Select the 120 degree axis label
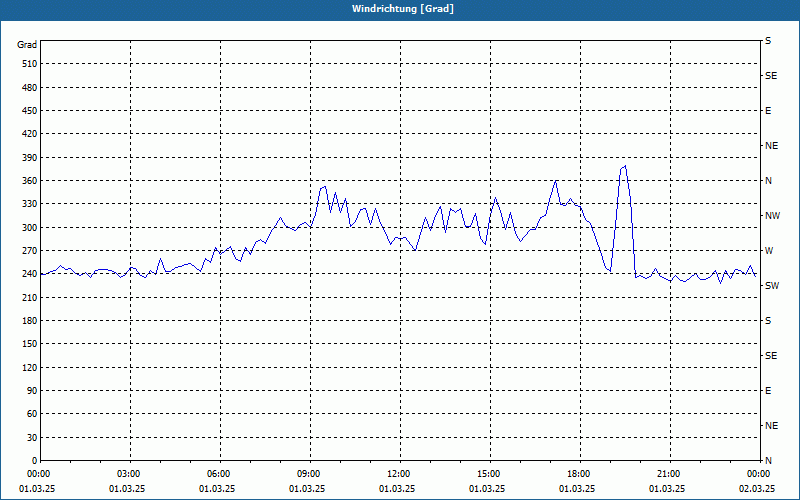The width and height of the screenshot is (800, 500). [x=30, y=367]
